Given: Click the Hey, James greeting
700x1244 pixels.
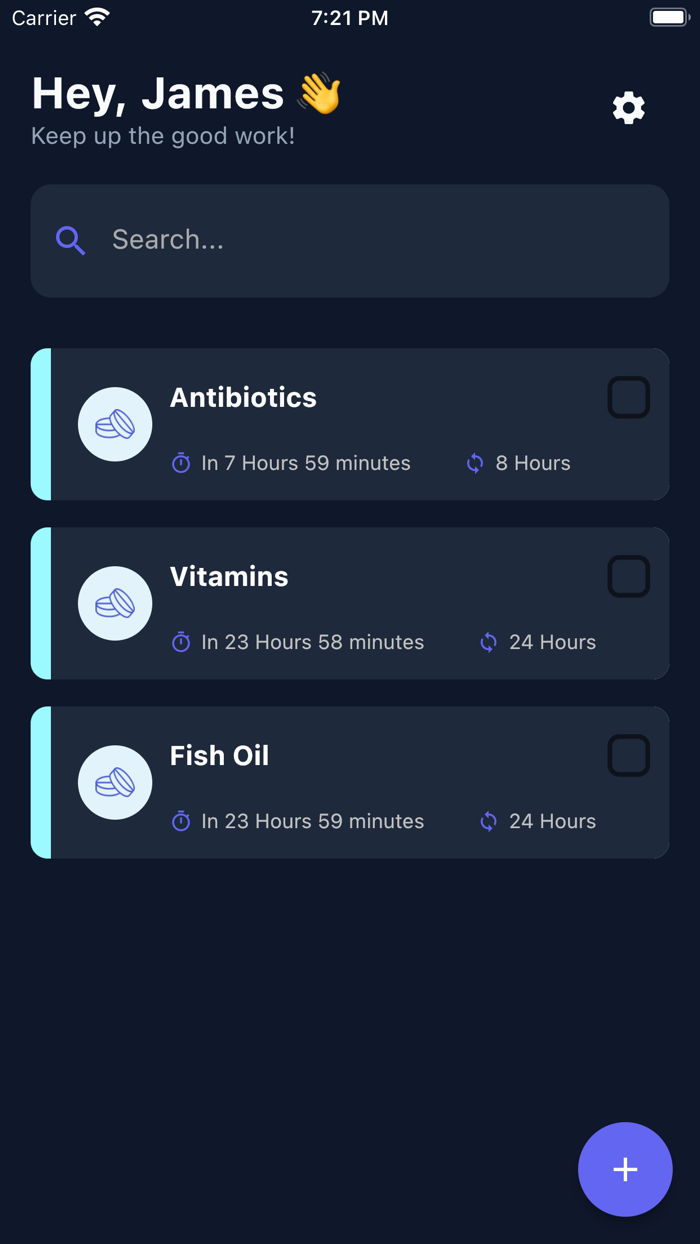Looking at the screenshot, I should tap(156, 93).
